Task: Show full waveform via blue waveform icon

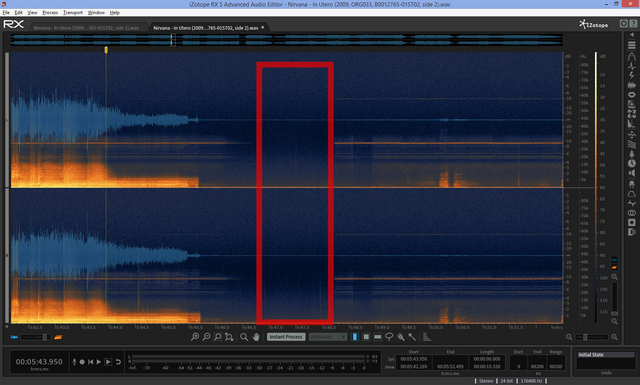Action: (x=14, y=337)
